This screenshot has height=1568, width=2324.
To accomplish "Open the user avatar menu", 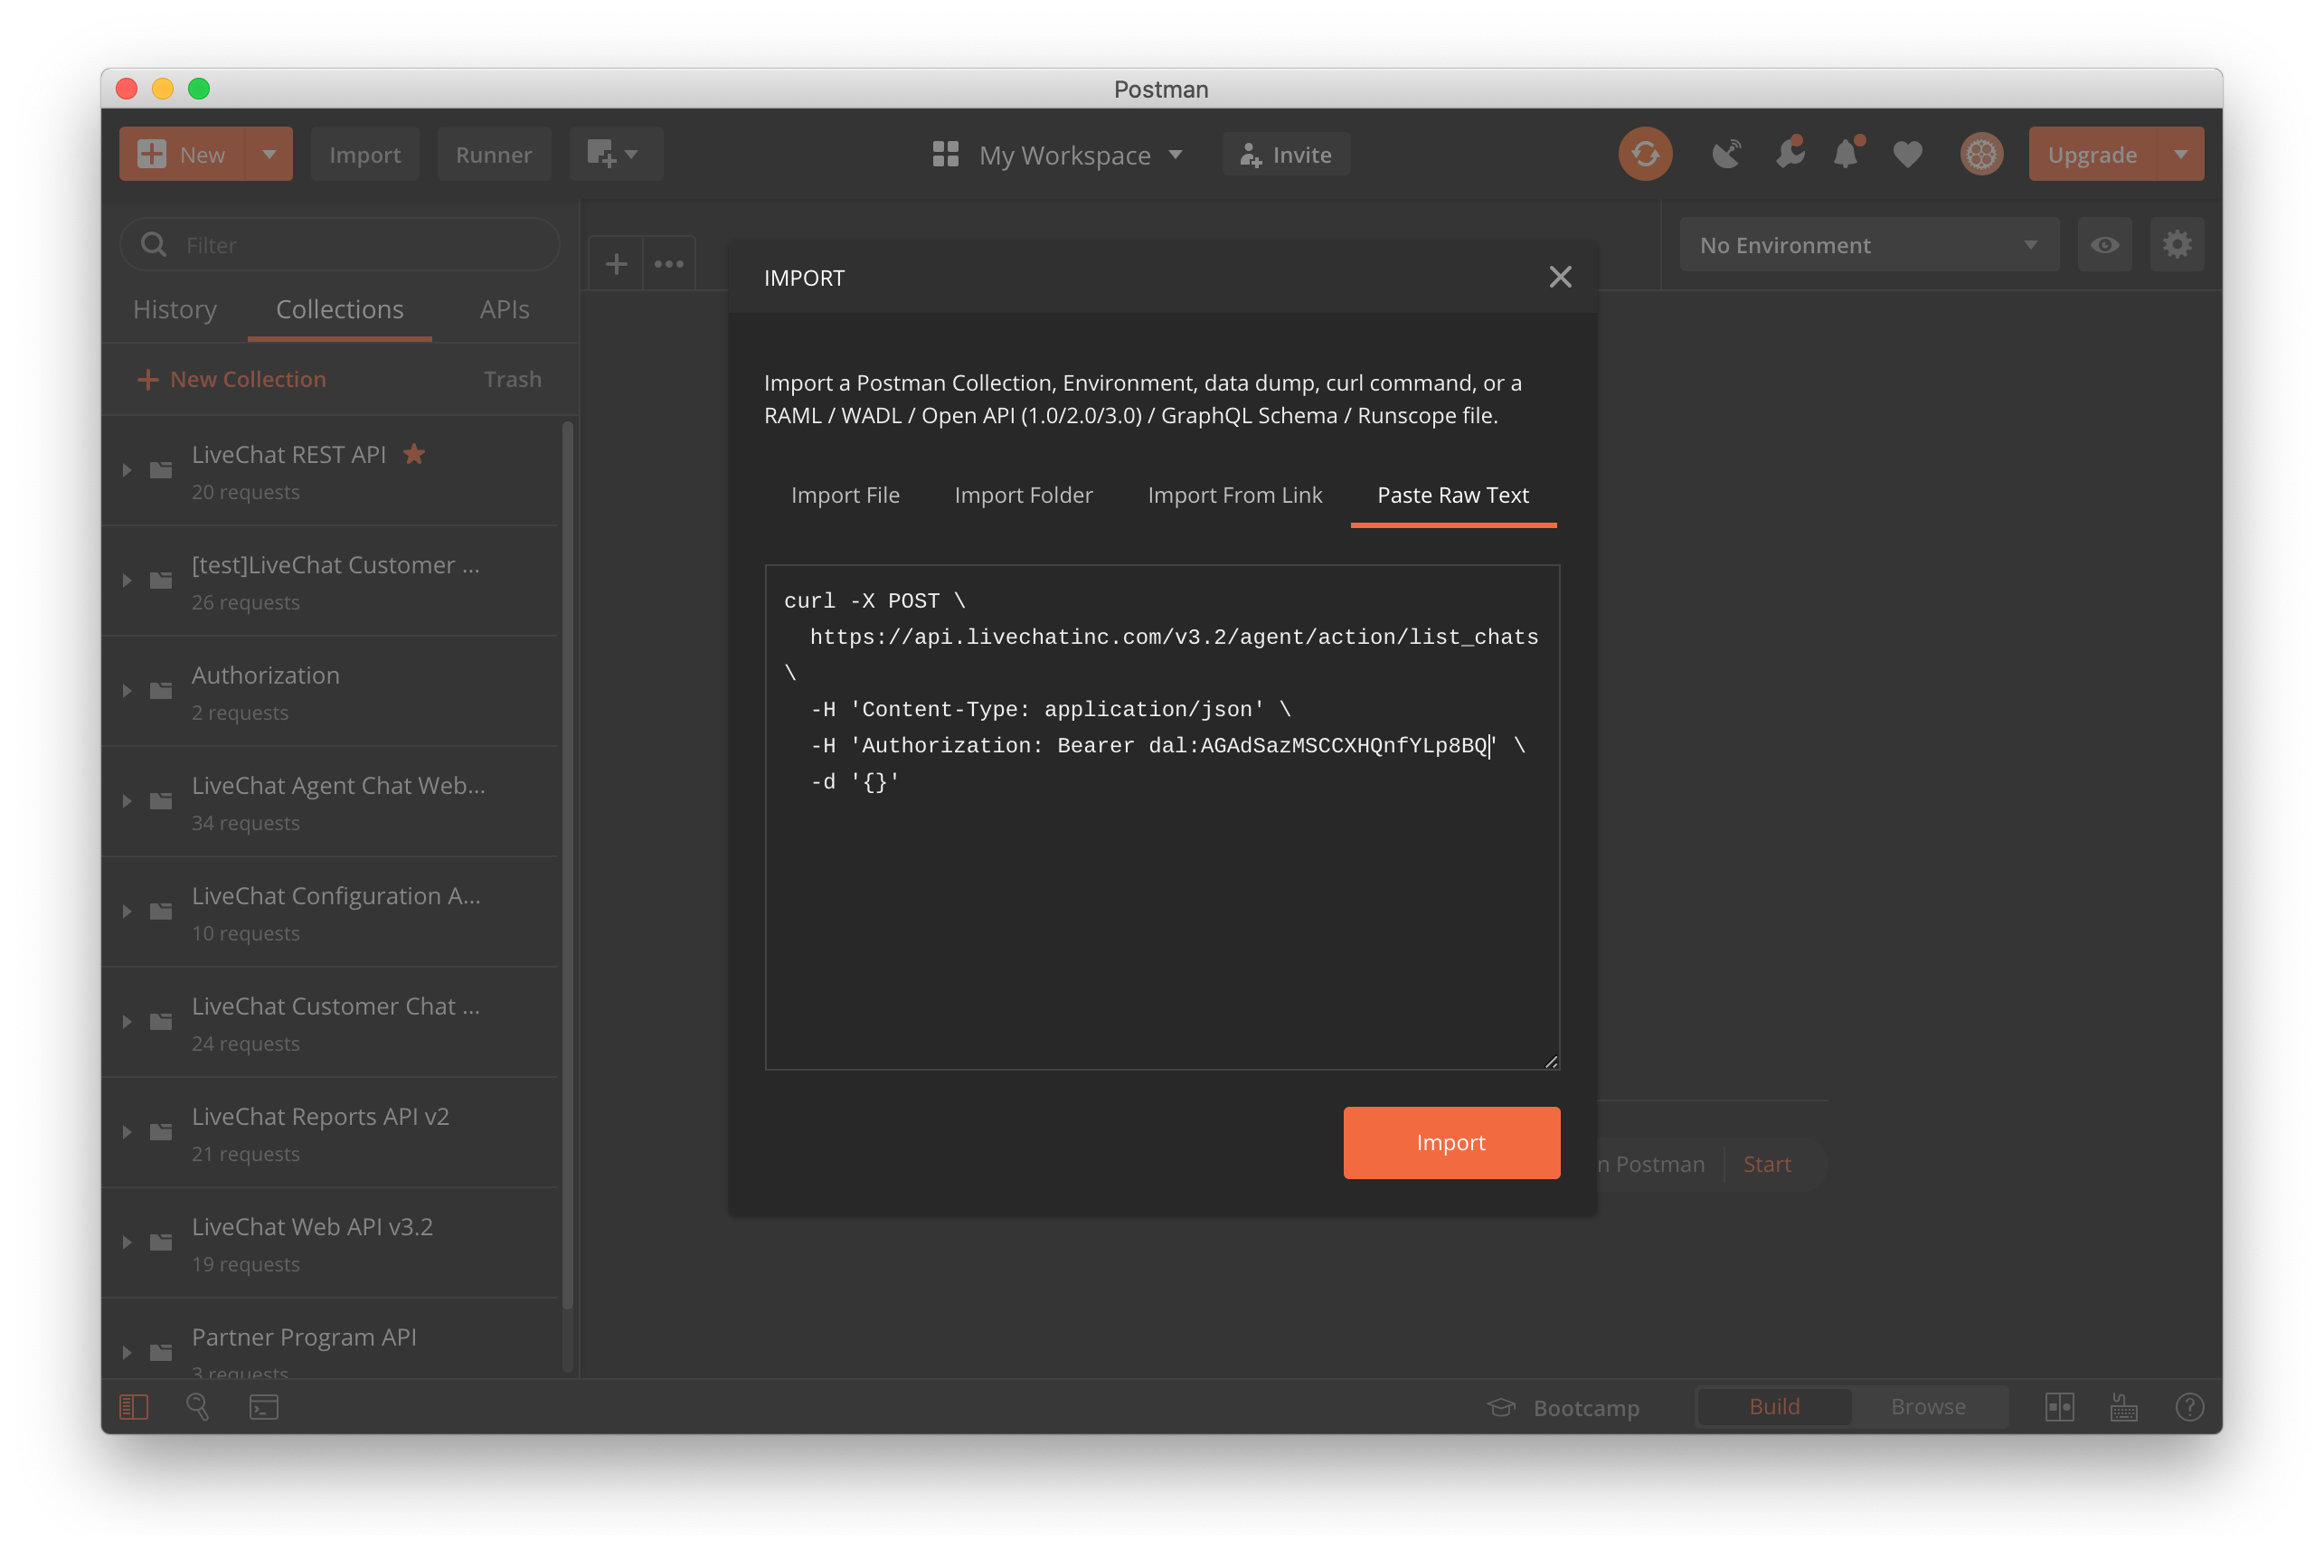I will point(1981,154).
